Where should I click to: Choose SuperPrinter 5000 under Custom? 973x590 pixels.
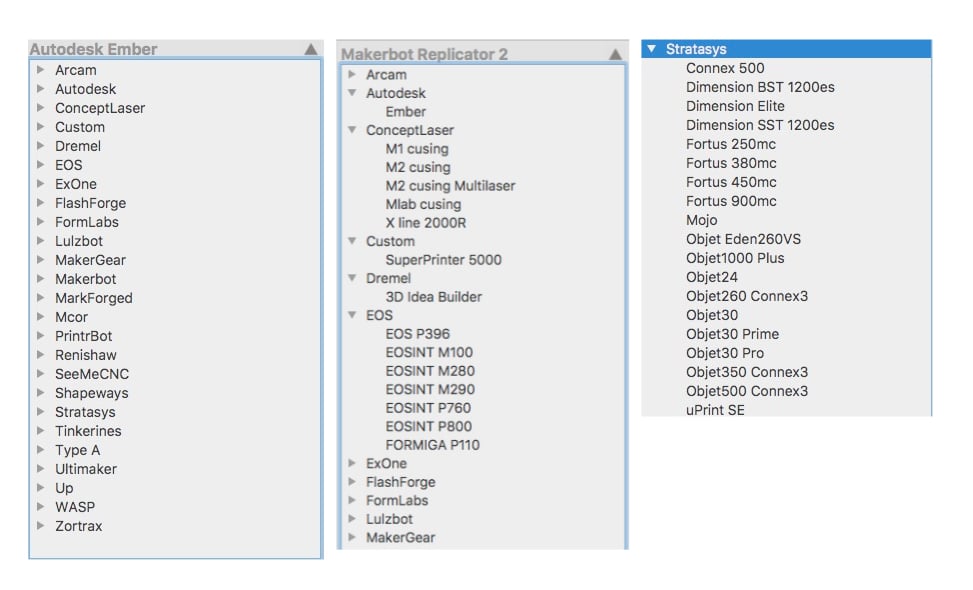click(x=443, y=260)
